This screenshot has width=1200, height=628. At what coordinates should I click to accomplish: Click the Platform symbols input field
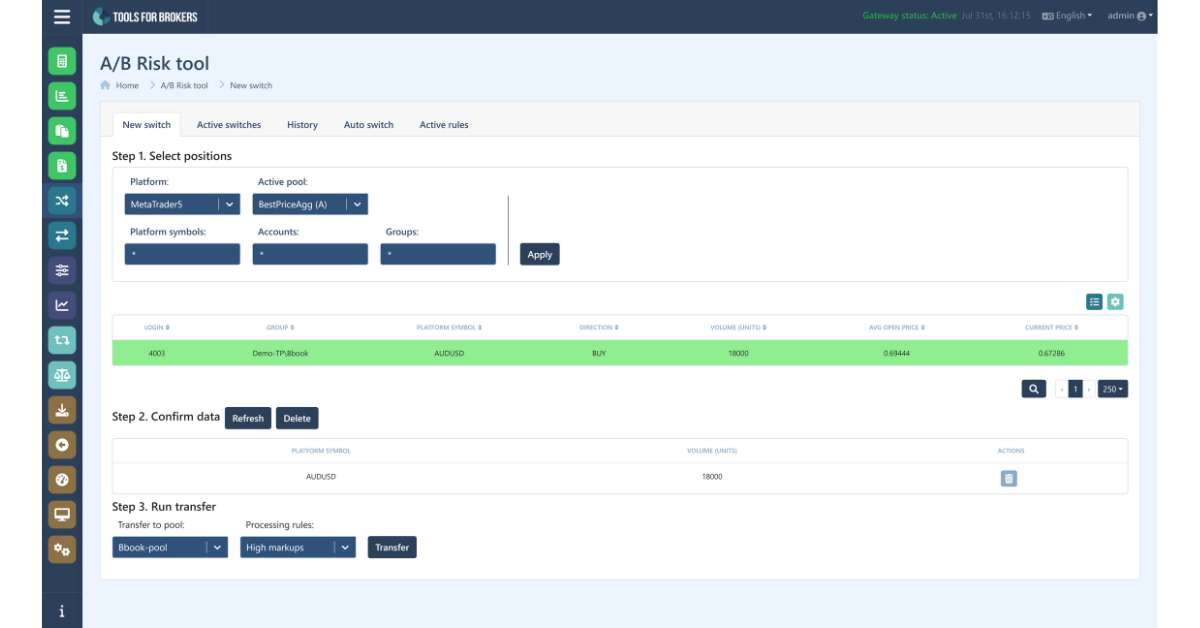[182, 254]
